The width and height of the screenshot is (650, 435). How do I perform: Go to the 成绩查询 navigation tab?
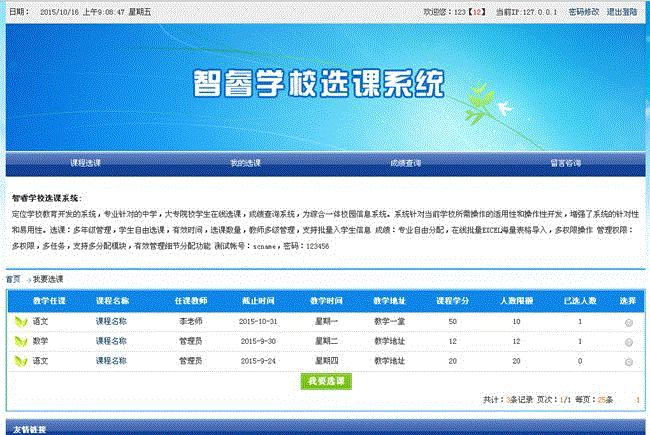[405, 162]
